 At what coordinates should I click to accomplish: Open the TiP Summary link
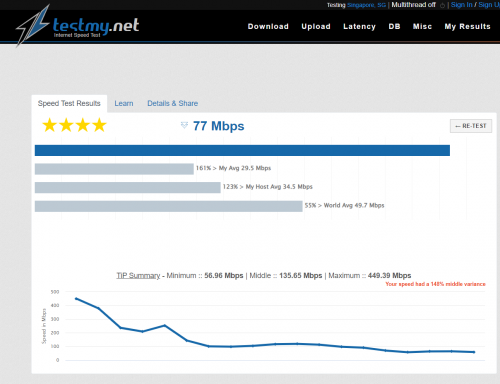pos(138,276)
